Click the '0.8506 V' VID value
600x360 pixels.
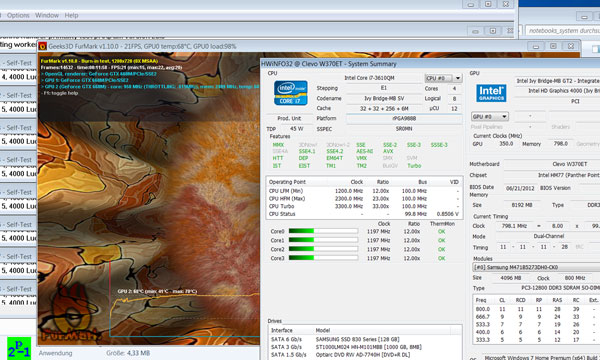447,214
